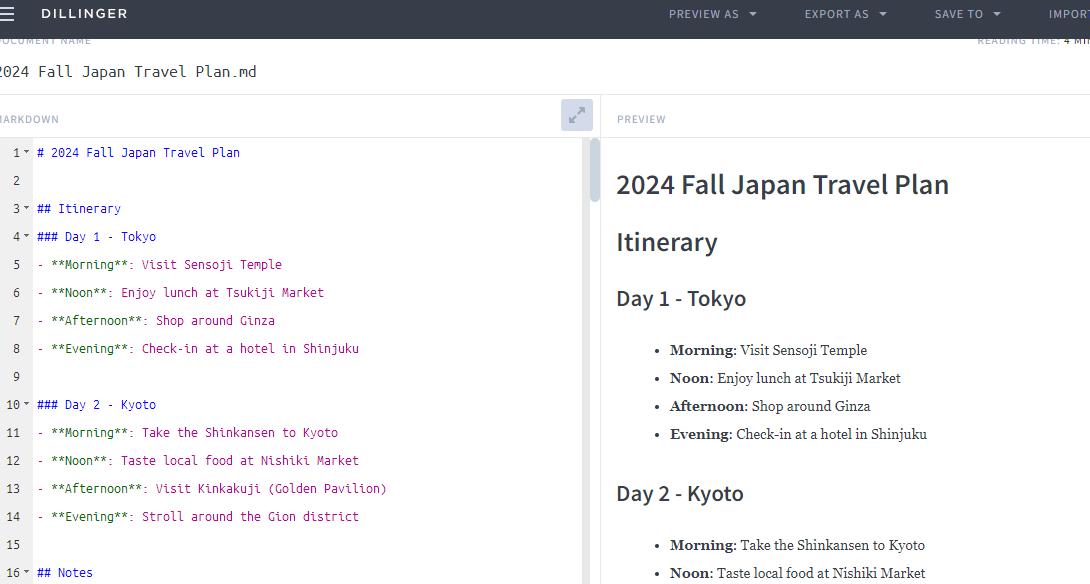Collapse the Notes section at line 16
The image size is (1090, 584).
pos(27,573)
